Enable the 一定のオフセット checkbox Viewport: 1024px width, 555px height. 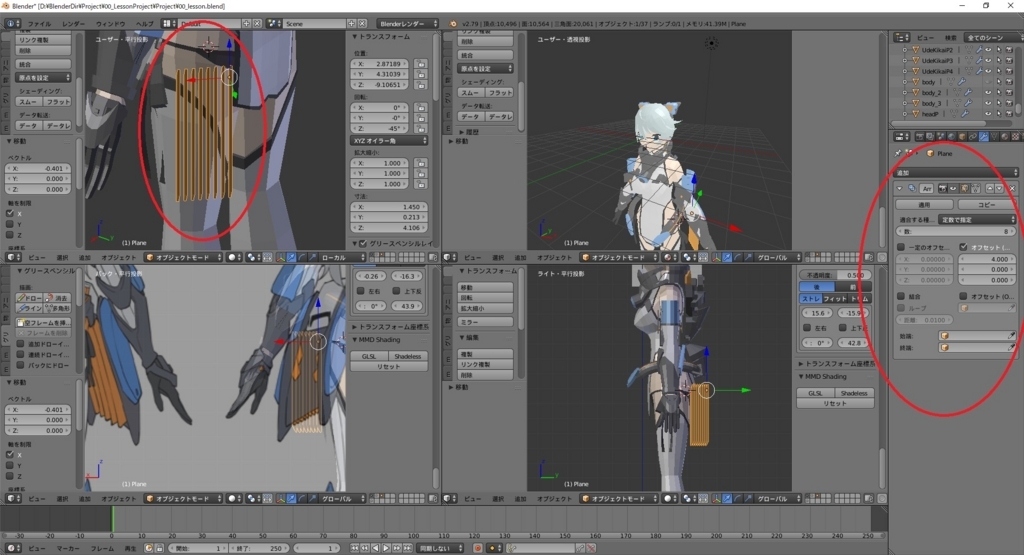(x=901, y=247)
